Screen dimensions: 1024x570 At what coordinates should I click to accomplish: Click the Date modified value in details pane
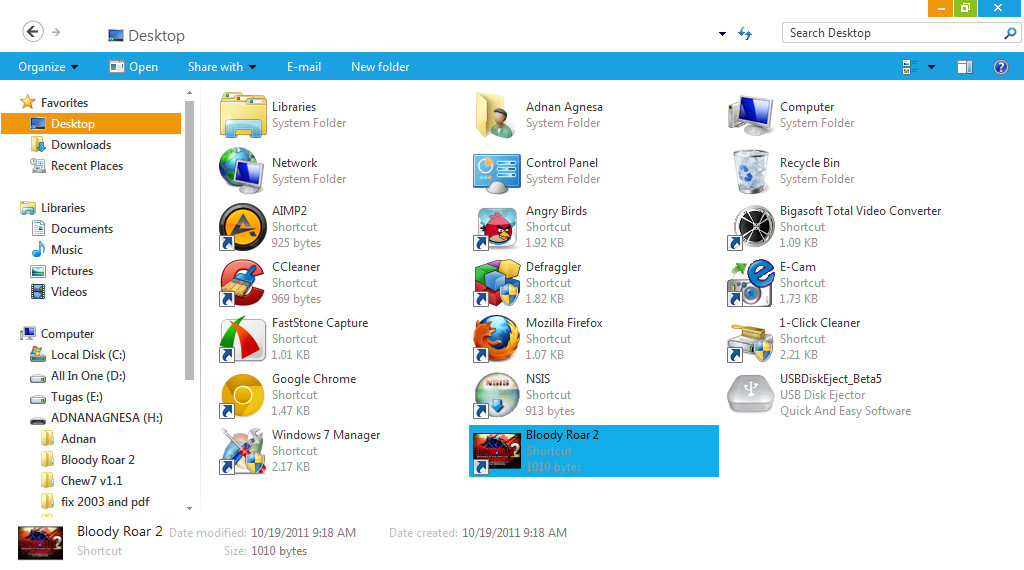click(303, 533)
